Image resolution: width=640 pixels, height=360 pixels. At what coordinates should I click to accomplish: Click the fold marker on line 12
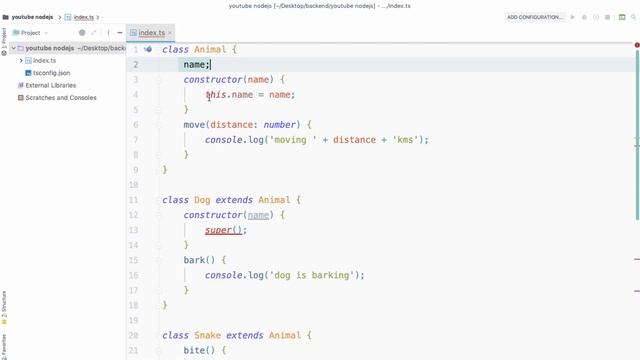click(x=159, y=215)
